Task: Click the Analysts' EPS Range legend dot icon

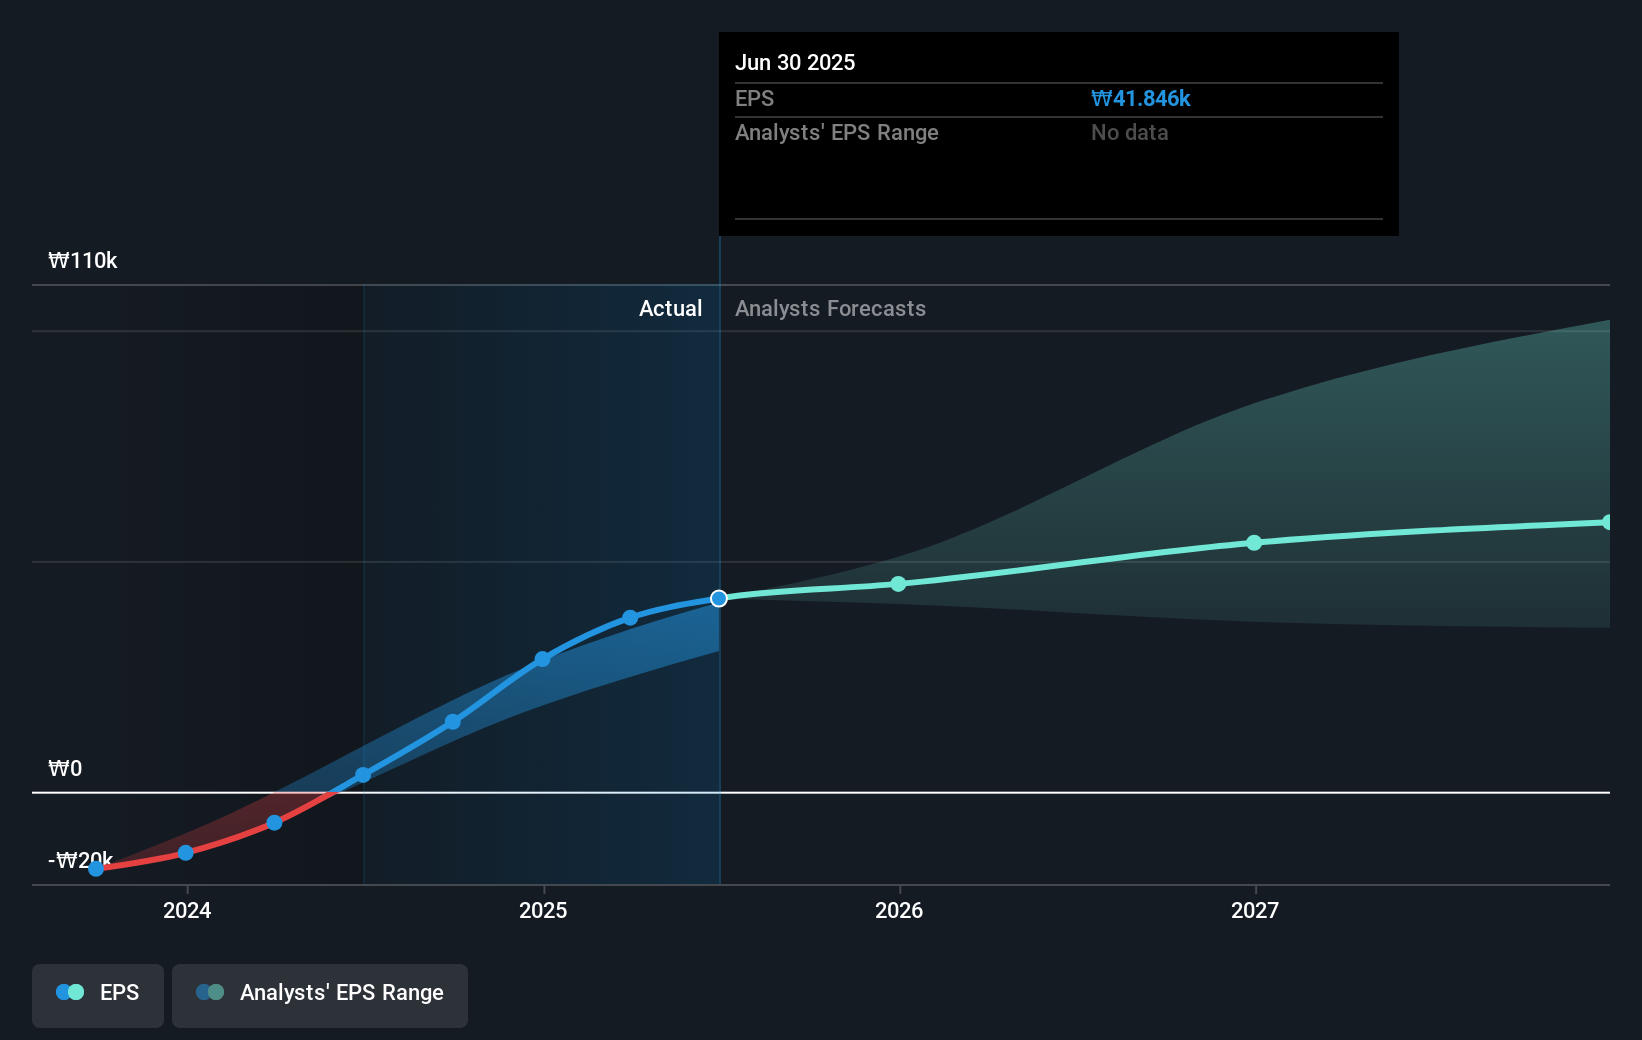Action: tap(210, 992)
